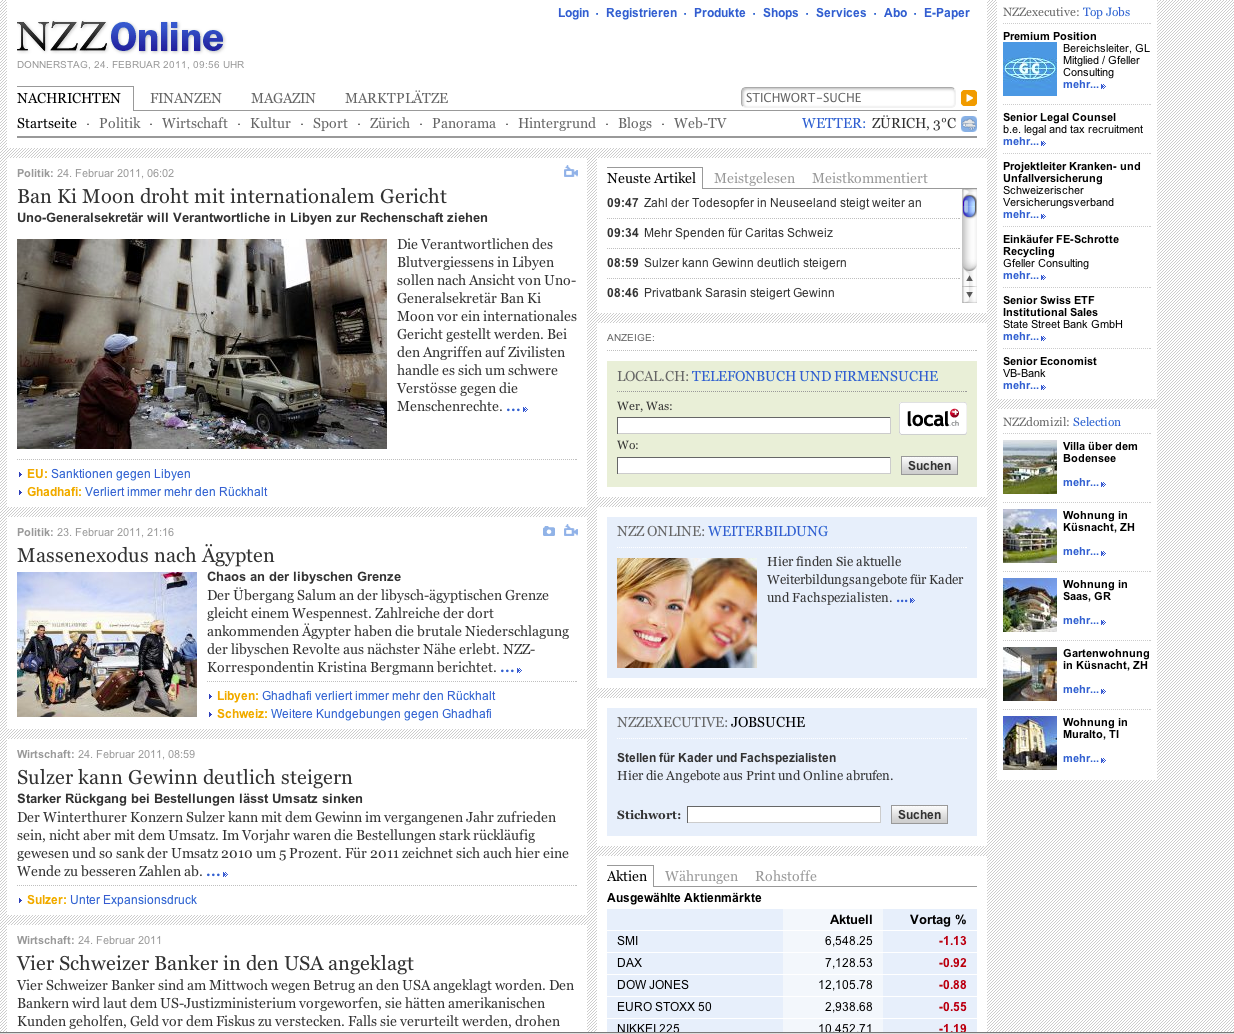The image size is (1234, 1034).
Task: Open the FINANZEN main navigation section
Action: pos(186,98)
